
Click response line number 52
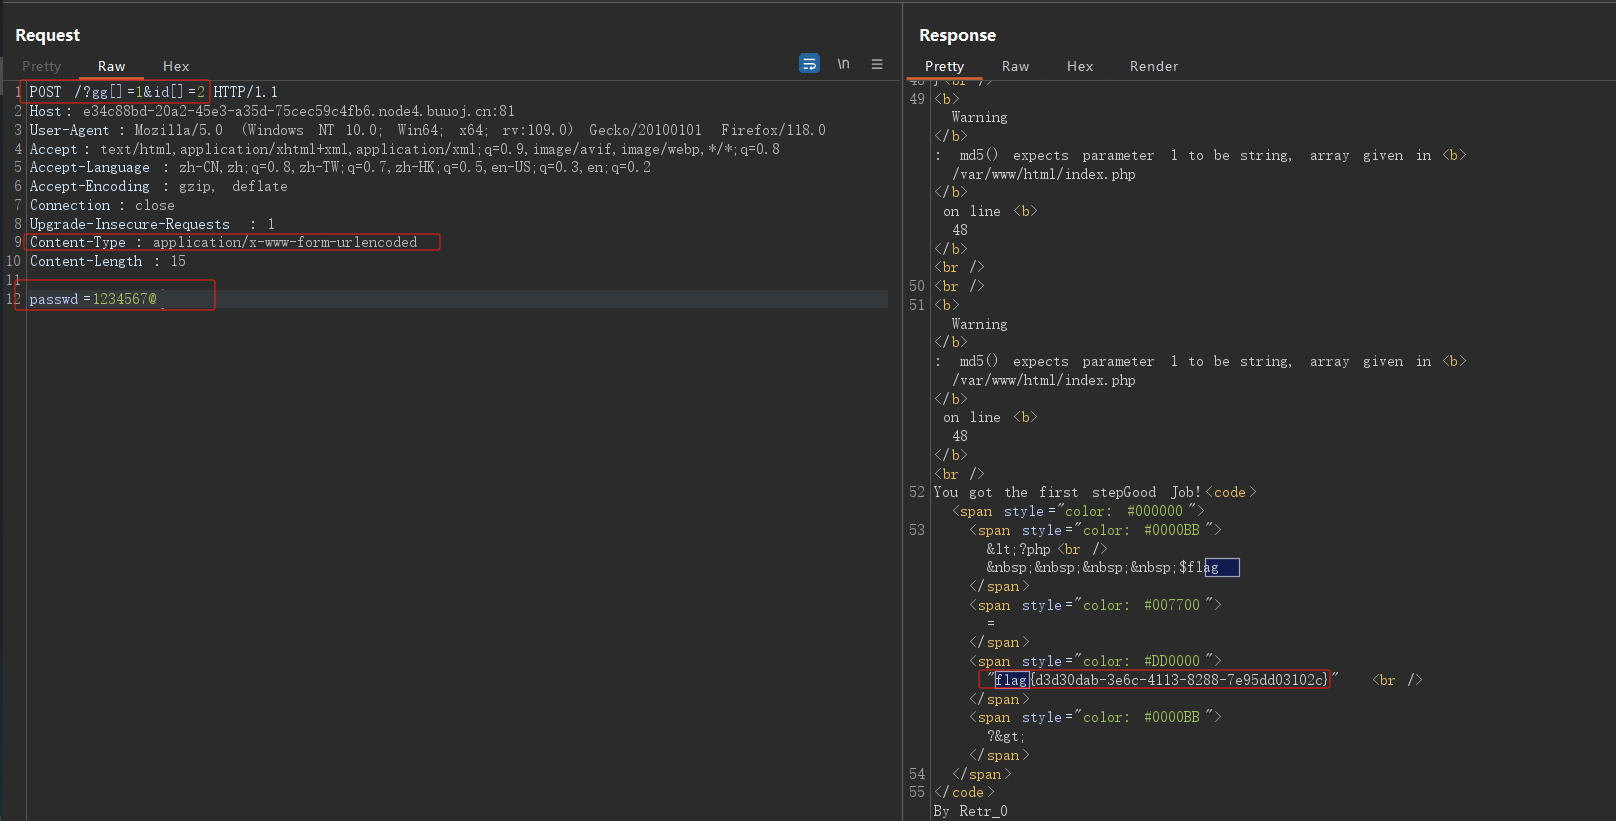click(x=917, y=492)
